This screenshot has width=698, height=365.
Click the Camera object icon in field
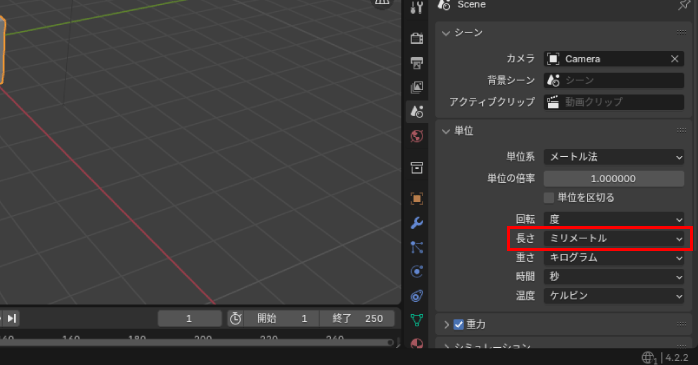pyautogui.click(x=553, y=59)
